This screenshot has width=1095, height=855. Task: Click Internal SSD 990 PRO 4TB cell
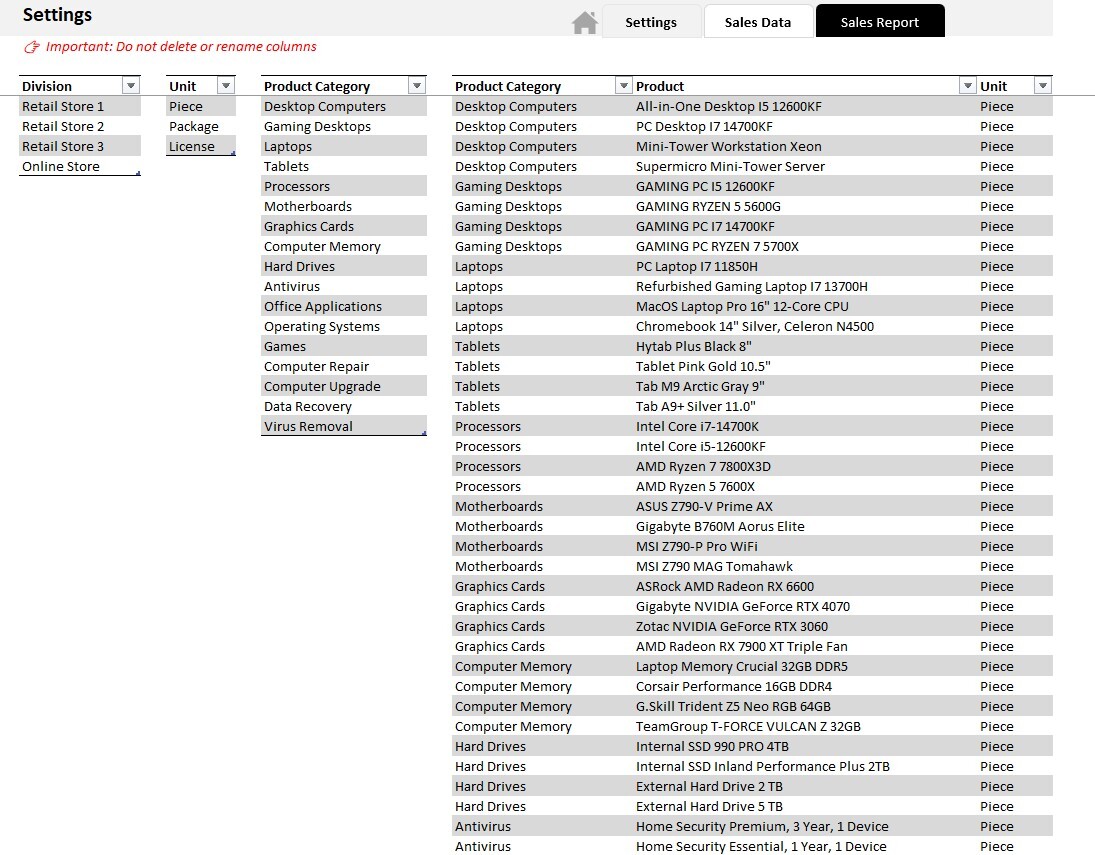(x=804, y=747)
